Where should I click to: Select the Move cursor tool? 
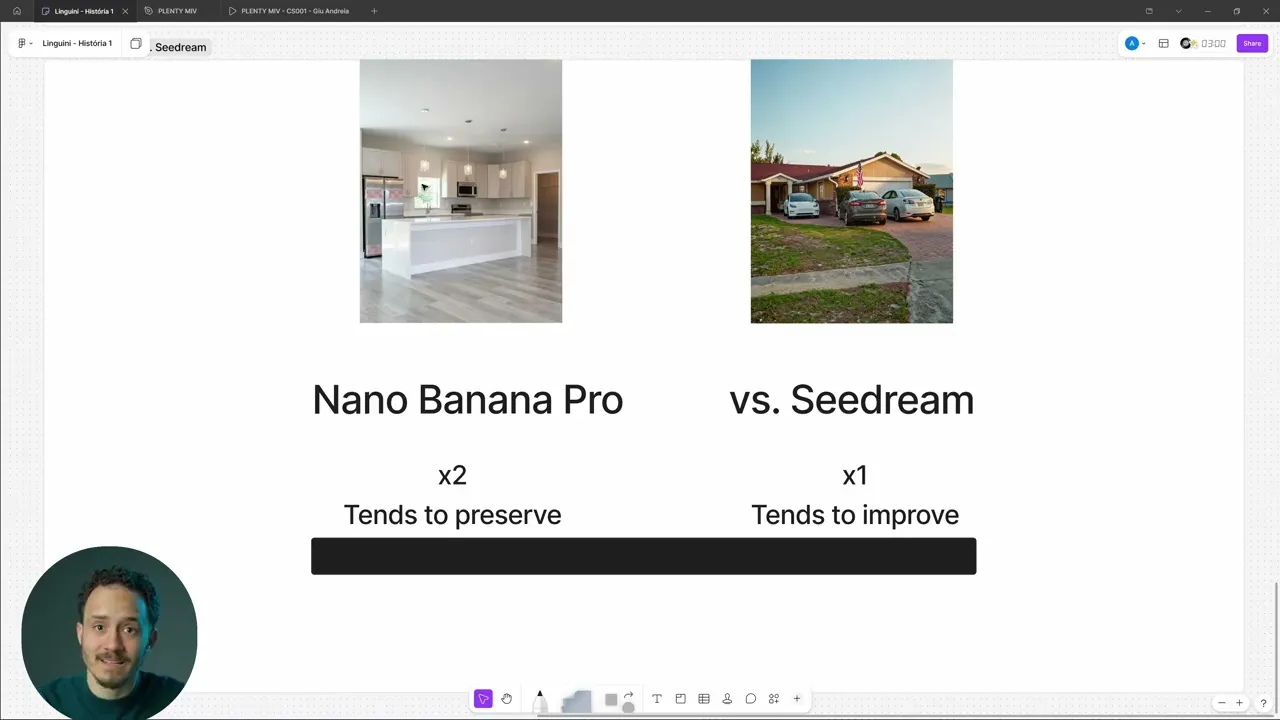[483, 699]
